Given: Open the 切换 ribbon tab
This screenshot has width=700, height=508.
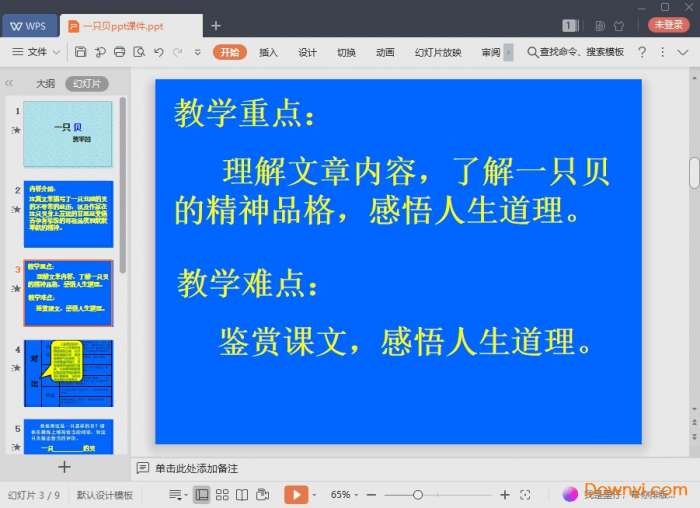Looking at the screenshot, I should [x=346, y=52].
